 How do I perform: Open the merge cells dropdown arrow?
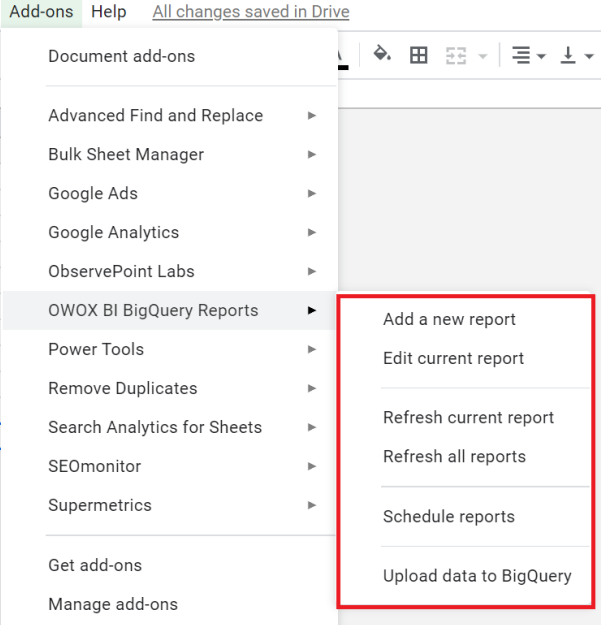483,56
